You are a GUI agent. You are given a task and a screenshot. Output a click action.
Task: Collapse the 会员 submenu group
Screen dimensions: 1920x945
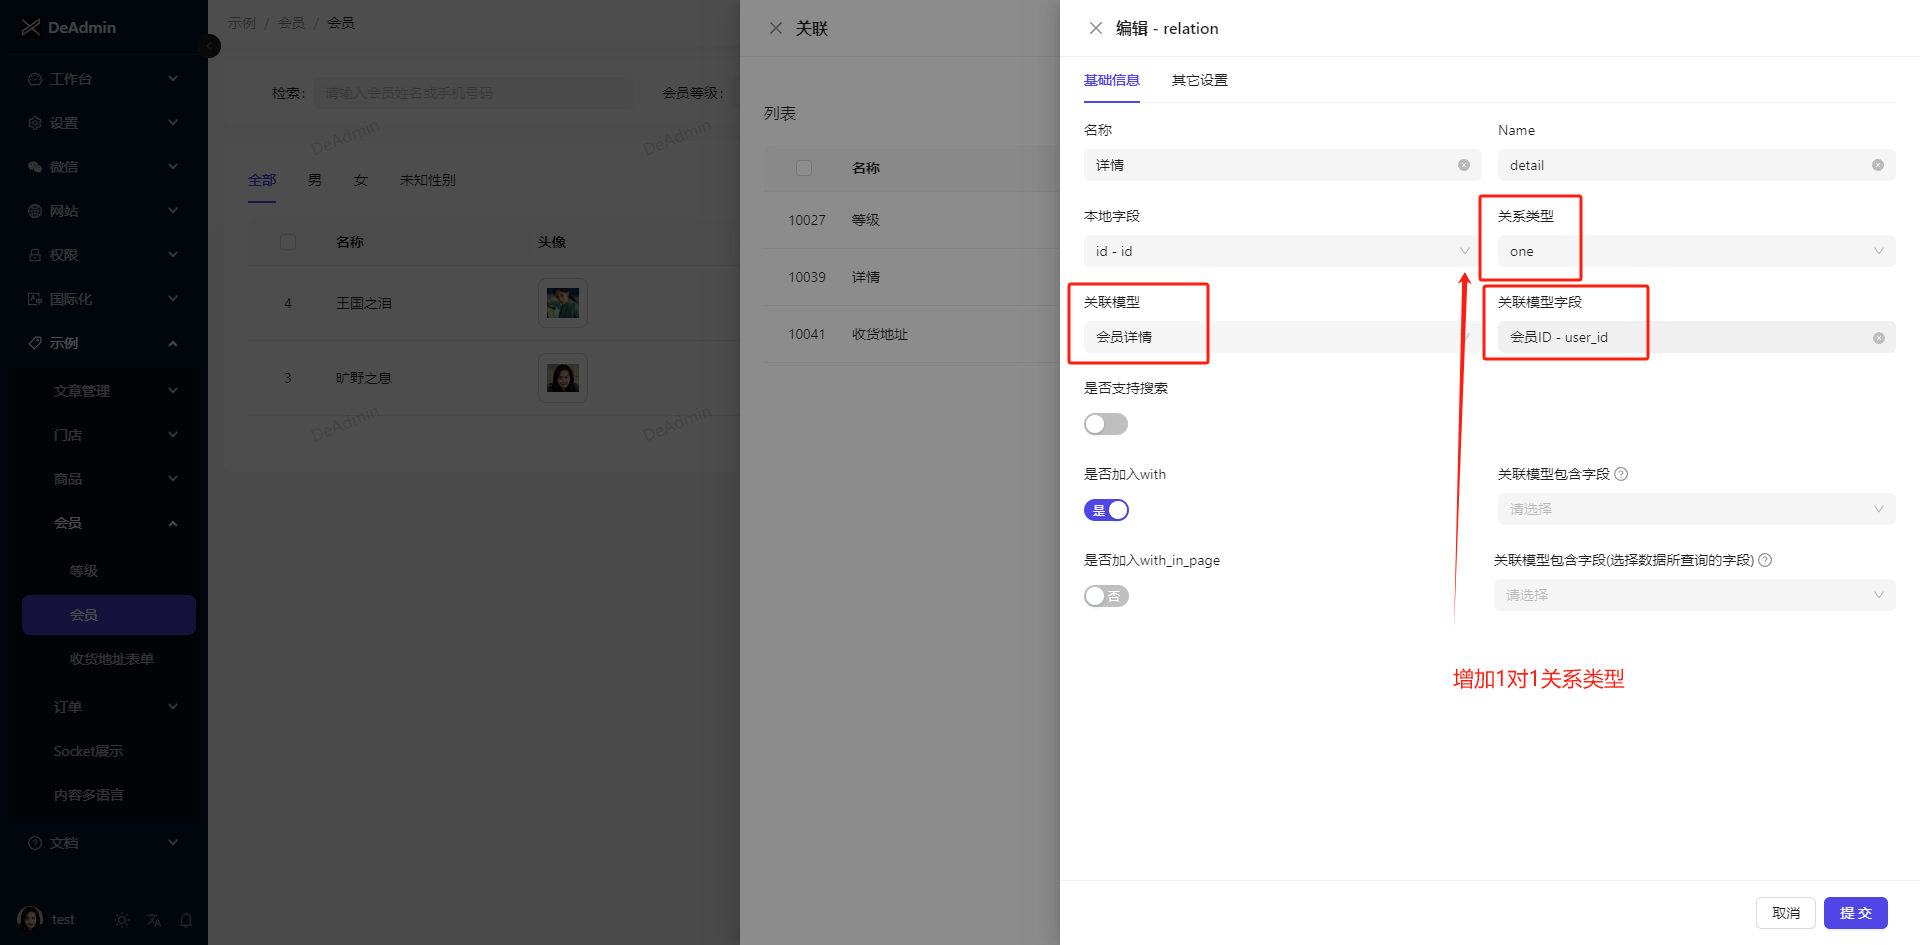tap(108, 523)
